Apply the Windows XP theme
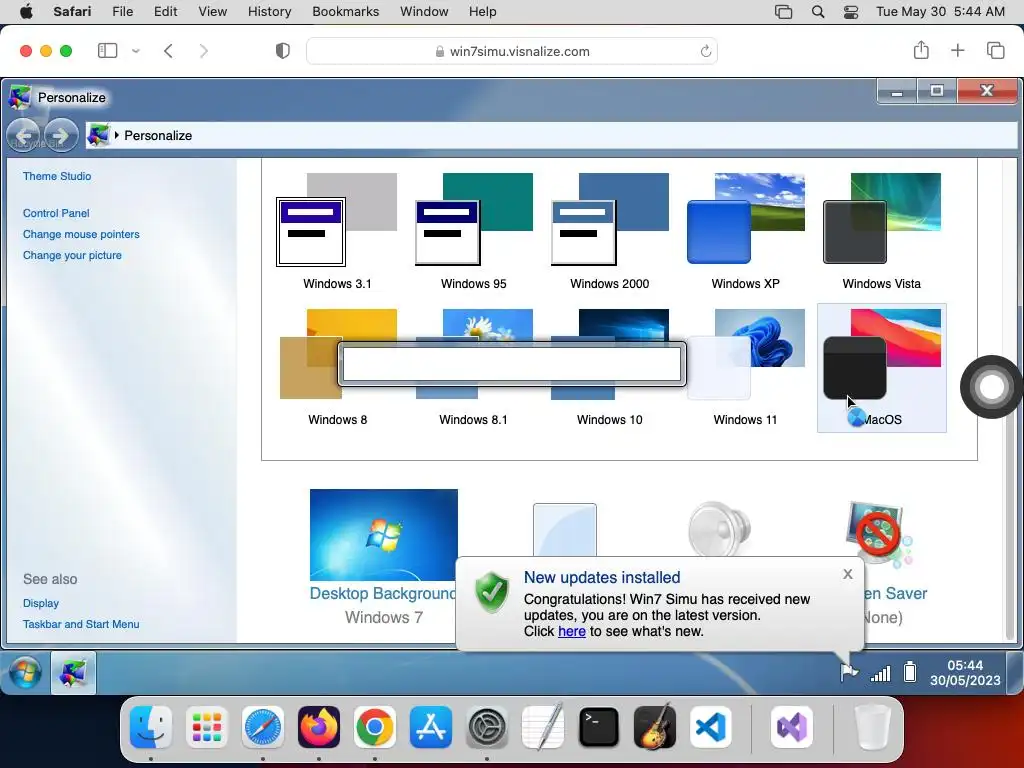The height and width of the screenshot is (768, 1024). [745, 231]
